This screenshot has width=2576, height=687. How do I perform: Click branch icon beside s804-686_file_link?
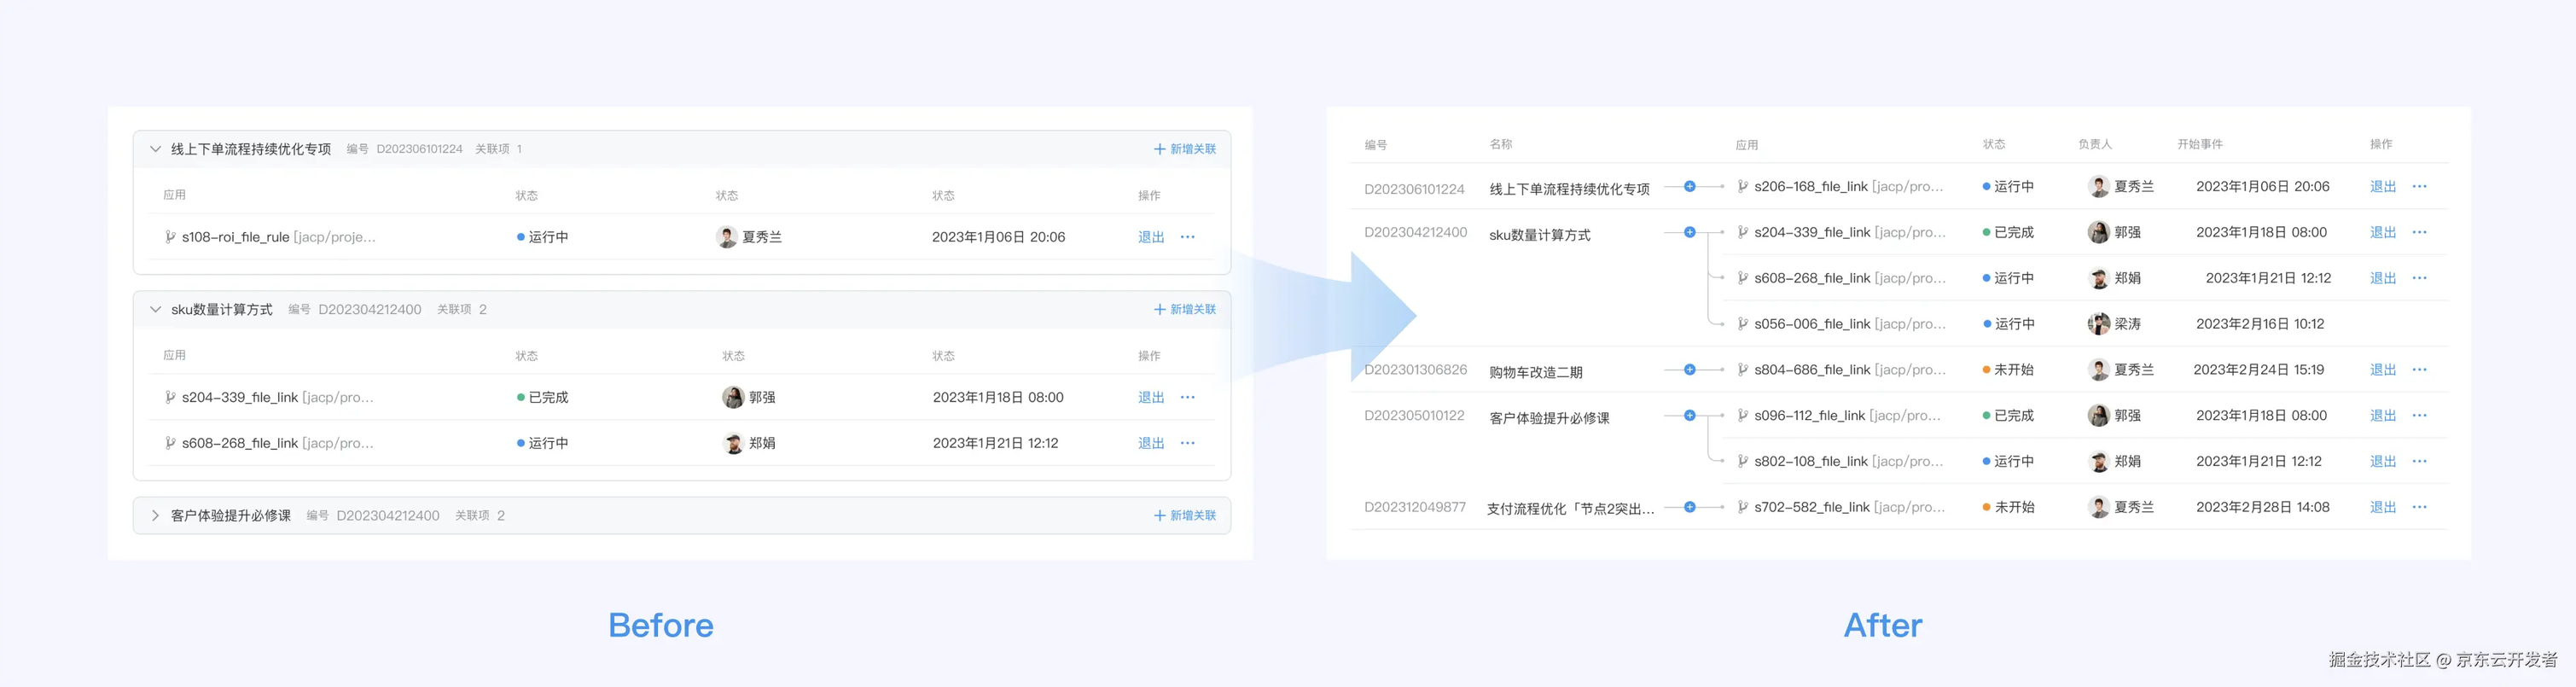click(1743, 369)
